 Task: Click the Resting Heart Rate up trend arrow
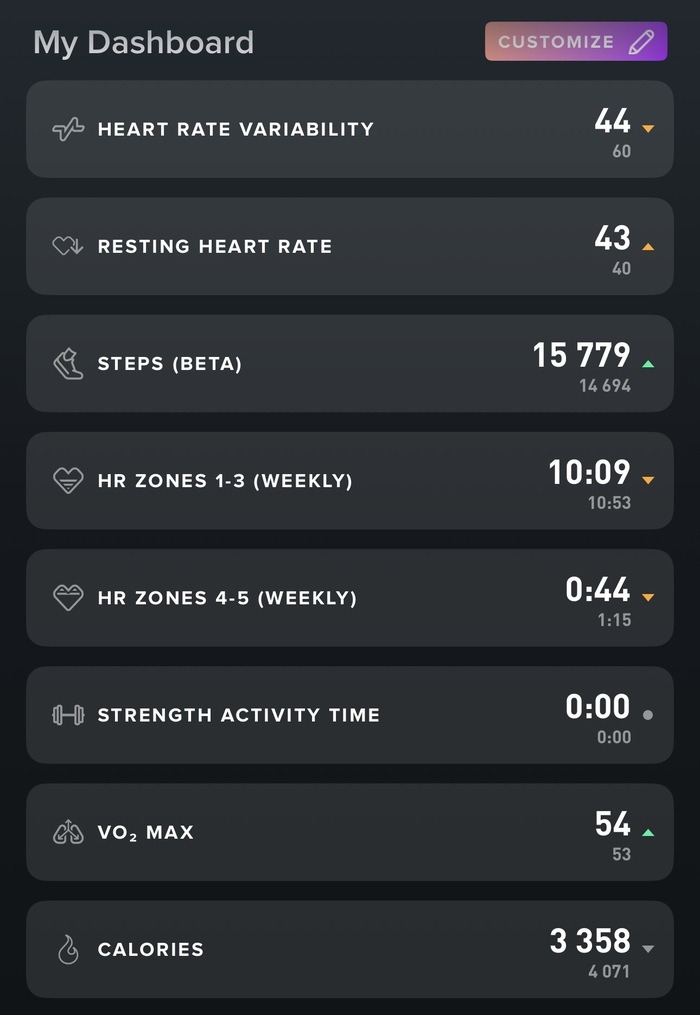(648, 246)
